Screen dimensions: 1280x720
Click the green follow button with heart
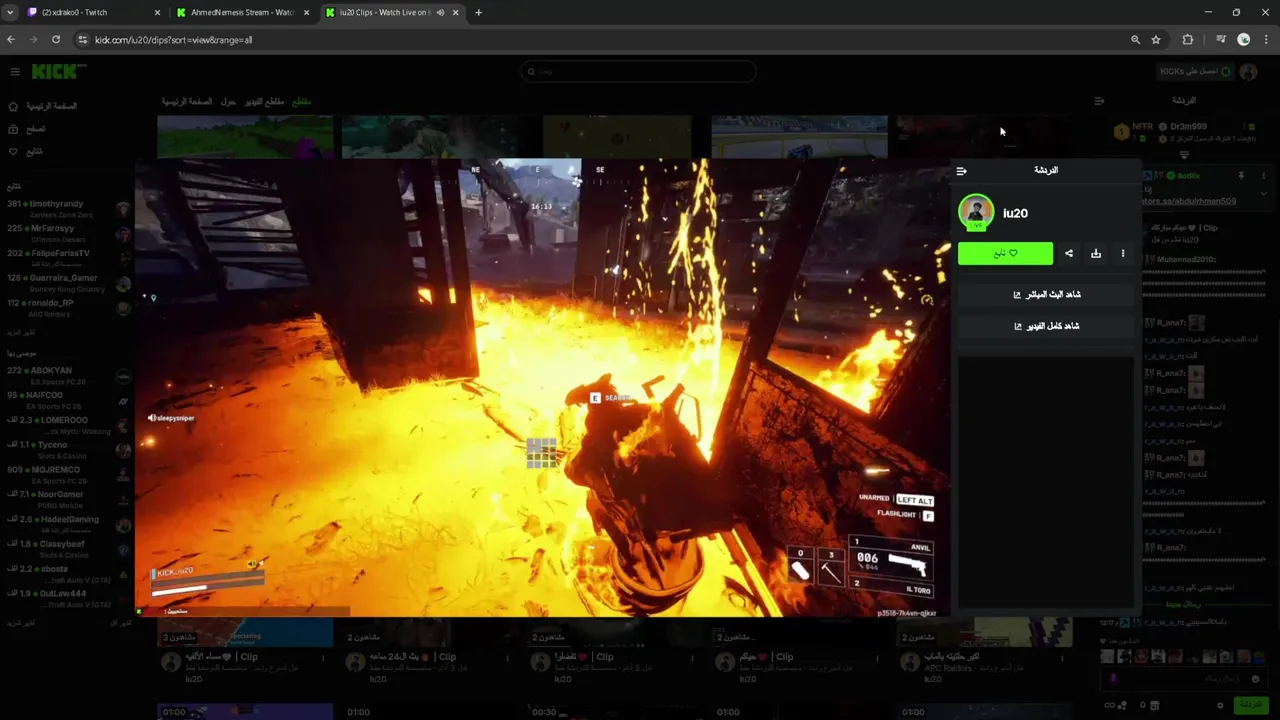click(x=1005, y=254)
